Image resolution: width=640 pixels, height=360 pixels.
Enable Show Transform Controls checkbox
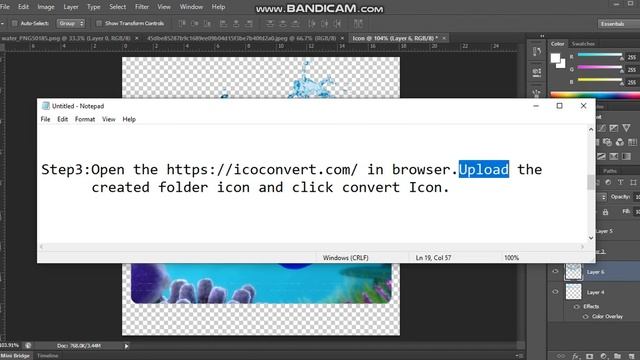coord(99,23)
